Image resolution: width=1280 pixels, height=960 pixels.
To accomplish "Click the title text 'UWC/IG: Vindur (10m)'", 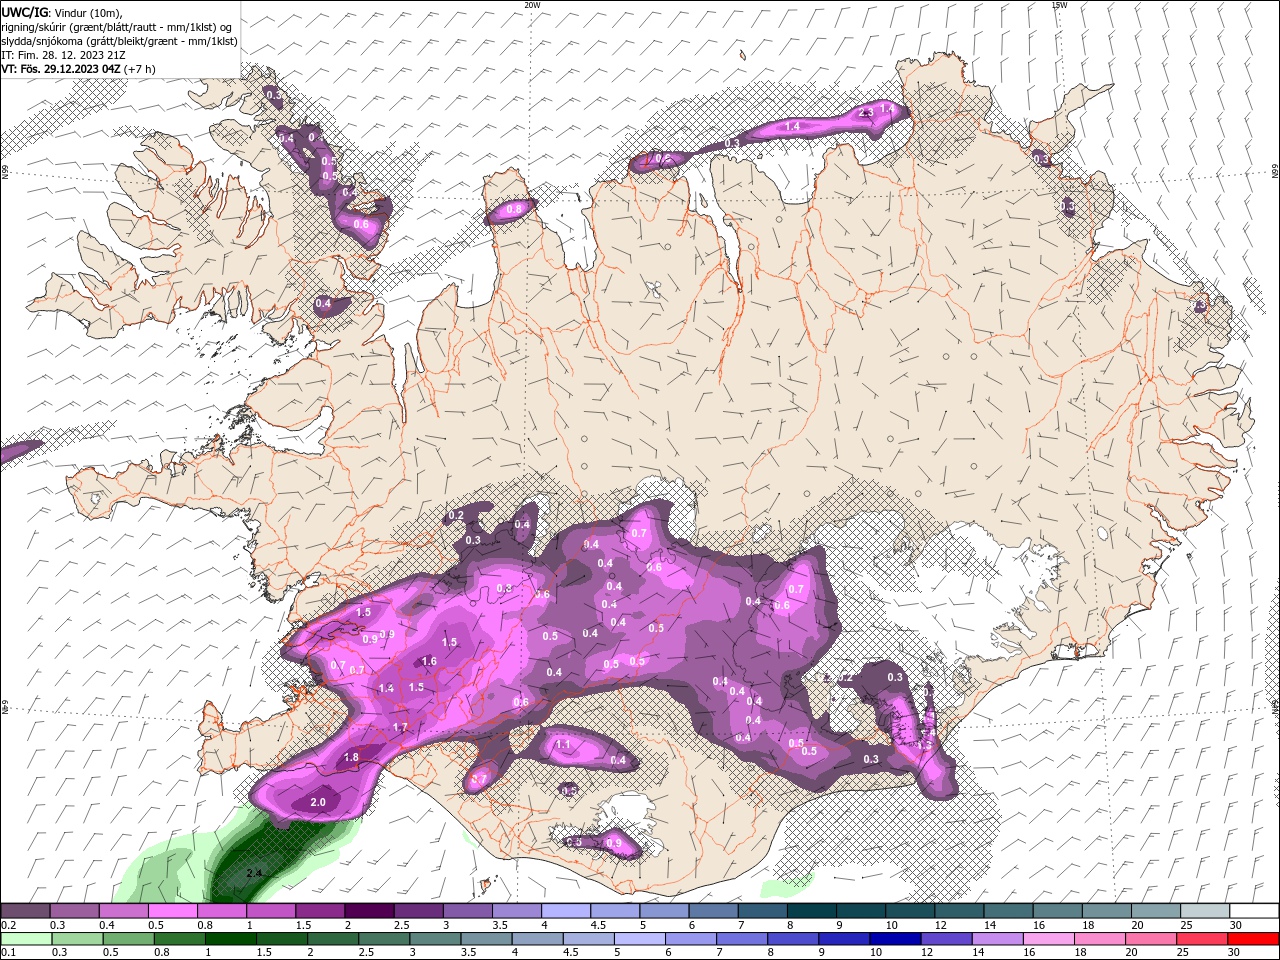I will tap(59, 12).
